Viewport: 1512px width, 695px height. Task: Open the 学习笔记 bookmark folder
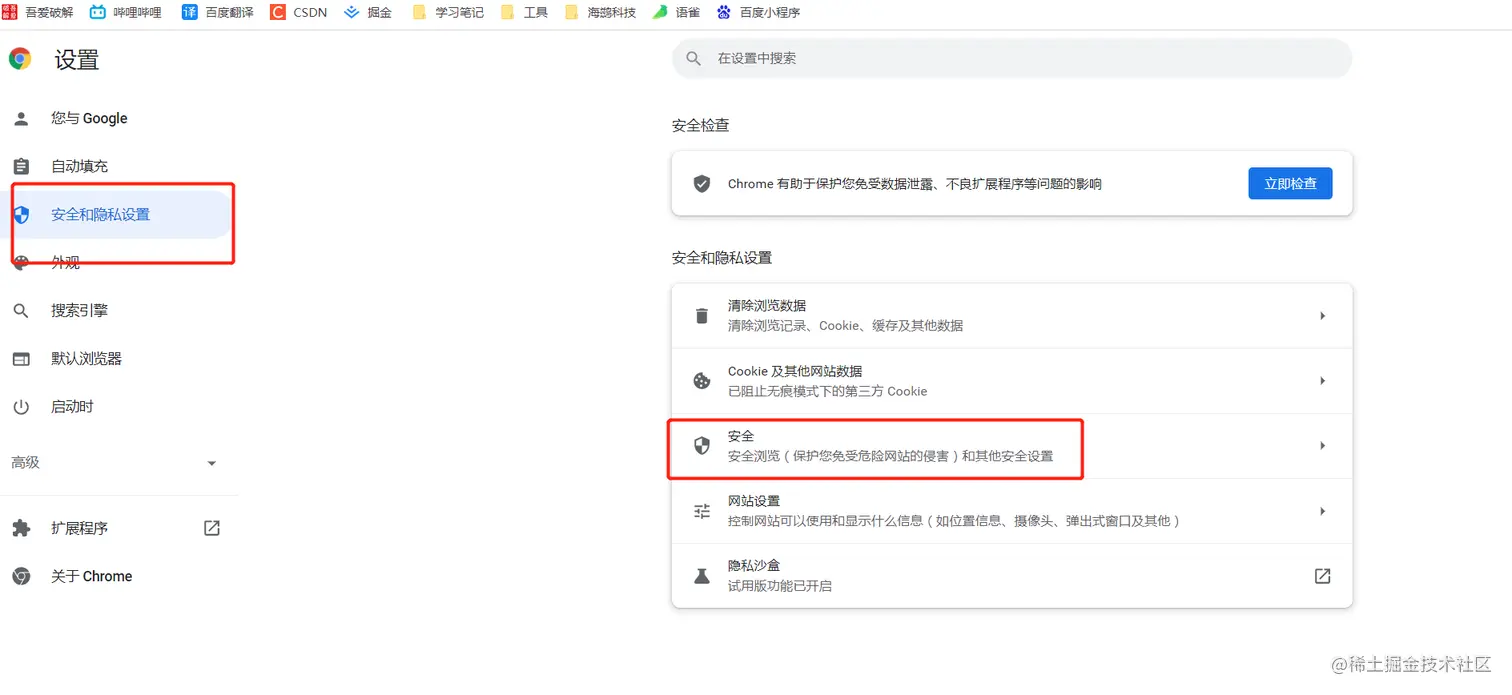click(448, 13)
